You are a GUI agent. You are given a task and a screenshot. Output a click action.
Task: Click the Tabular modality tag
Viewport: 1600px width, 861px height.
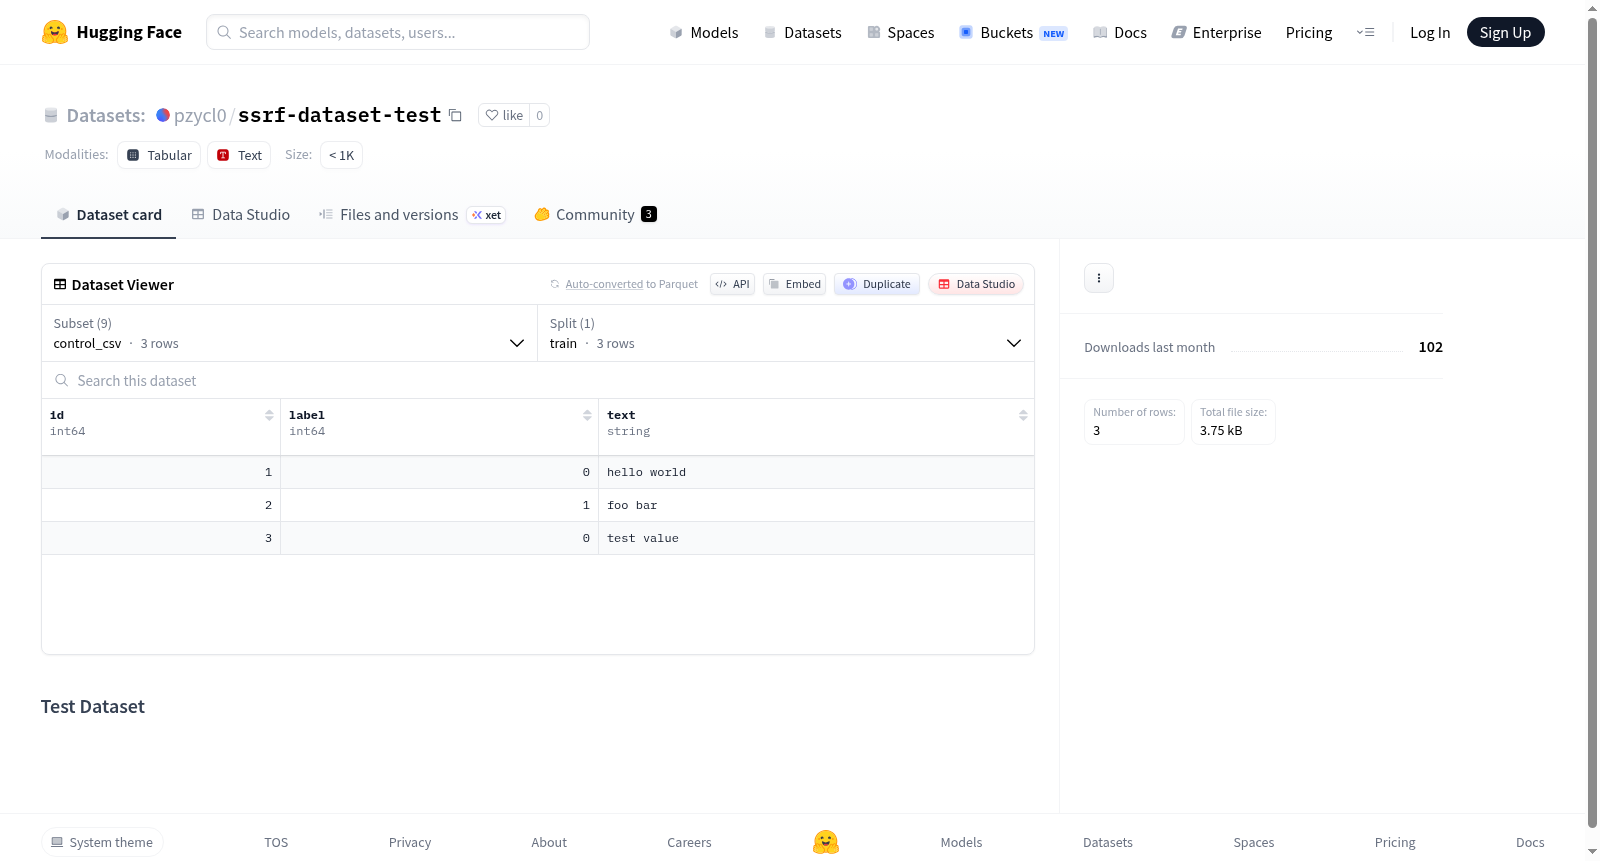click(159, 155)
